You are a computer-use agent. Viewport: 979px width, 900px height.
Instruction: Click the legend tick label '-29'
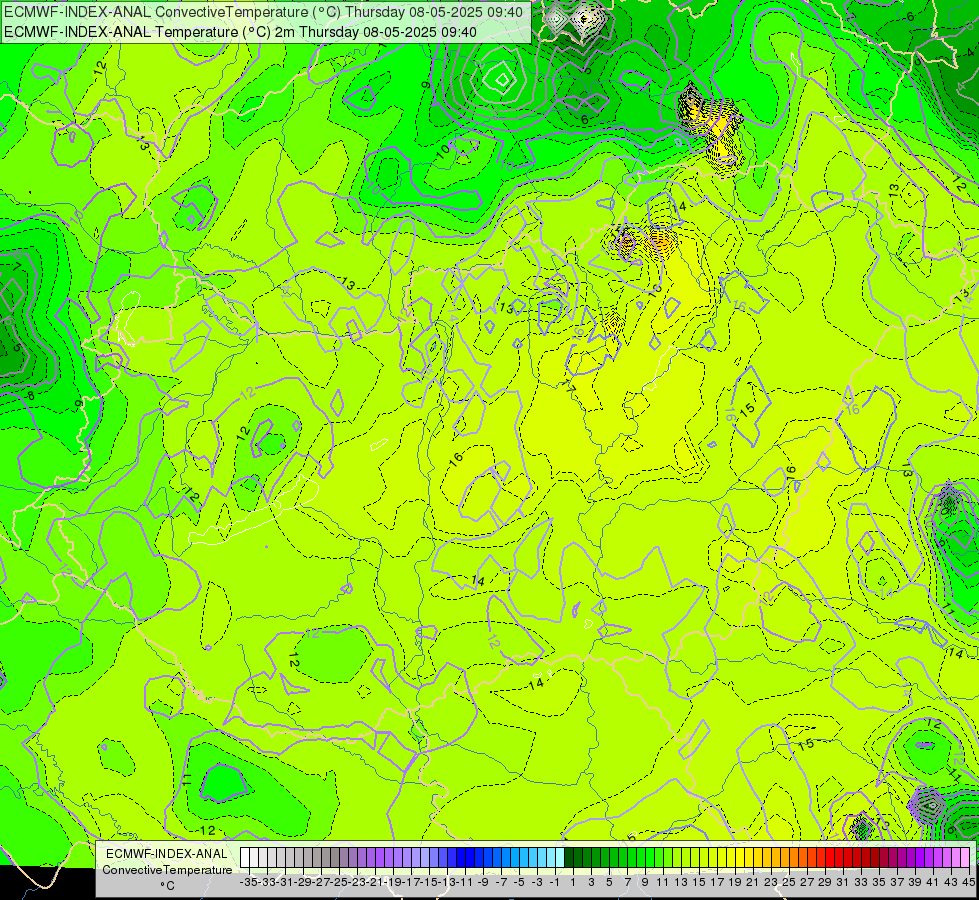point(303,882)
